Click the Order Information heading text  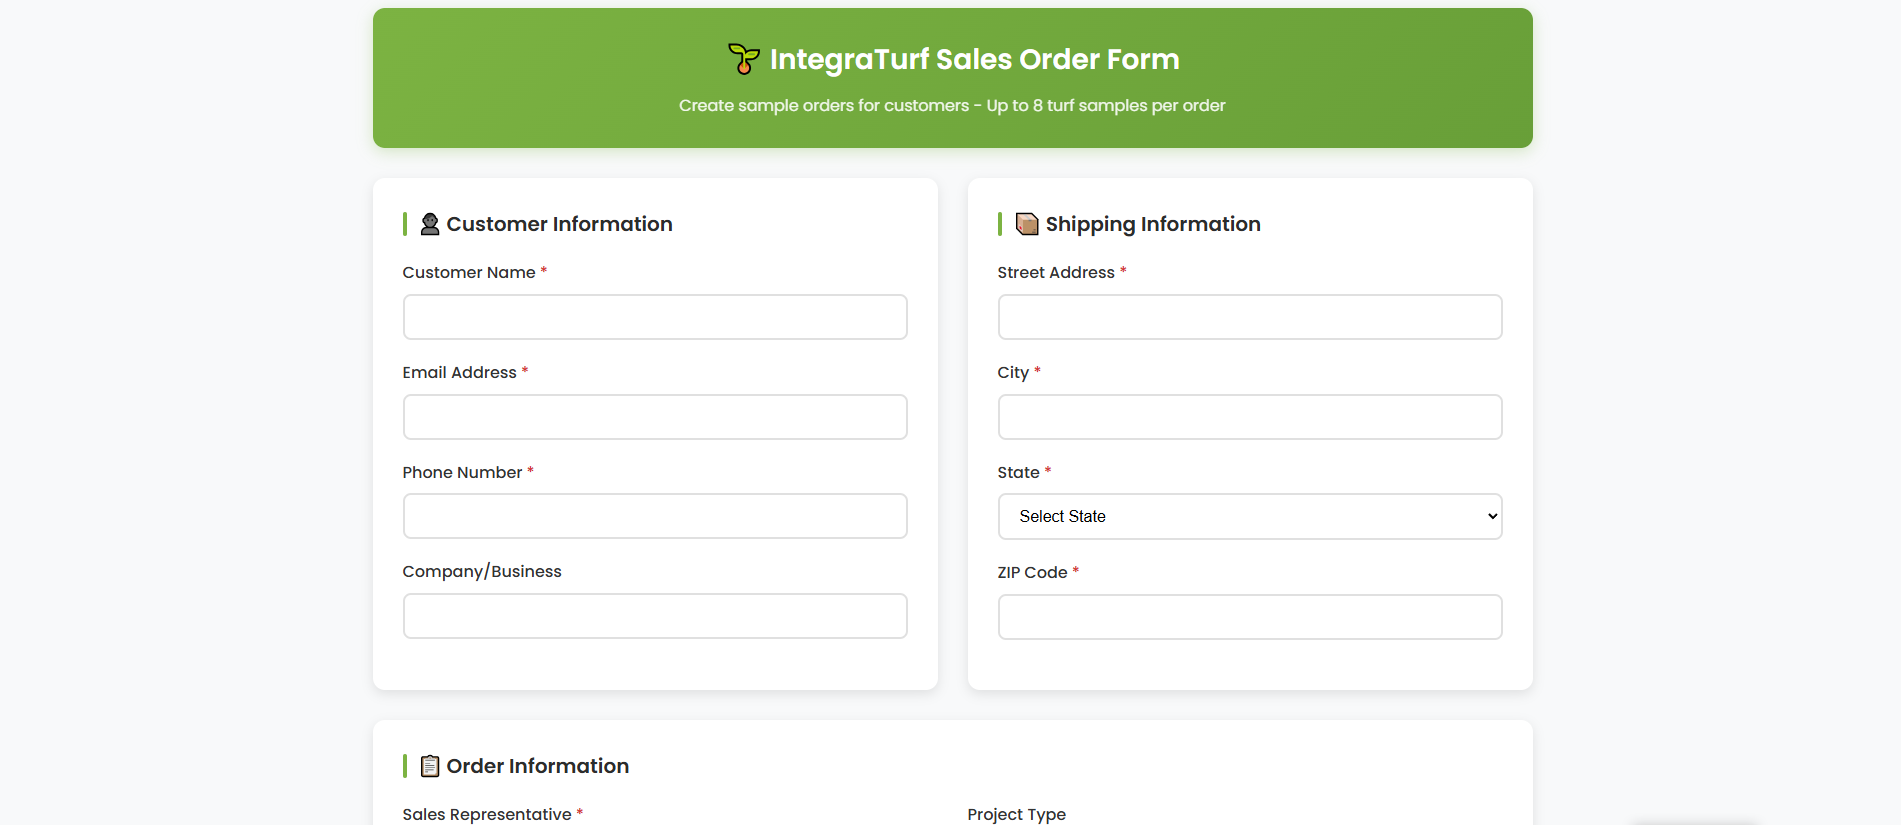point(537,766)
